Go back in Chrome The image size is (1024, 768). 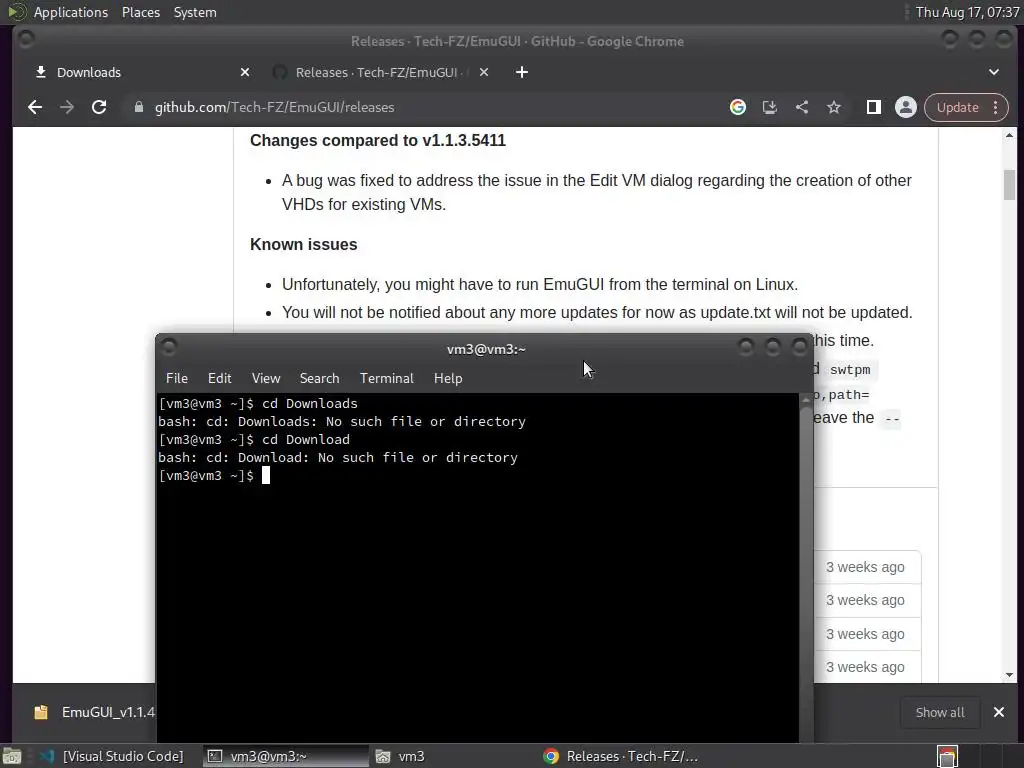click(35, 107)
